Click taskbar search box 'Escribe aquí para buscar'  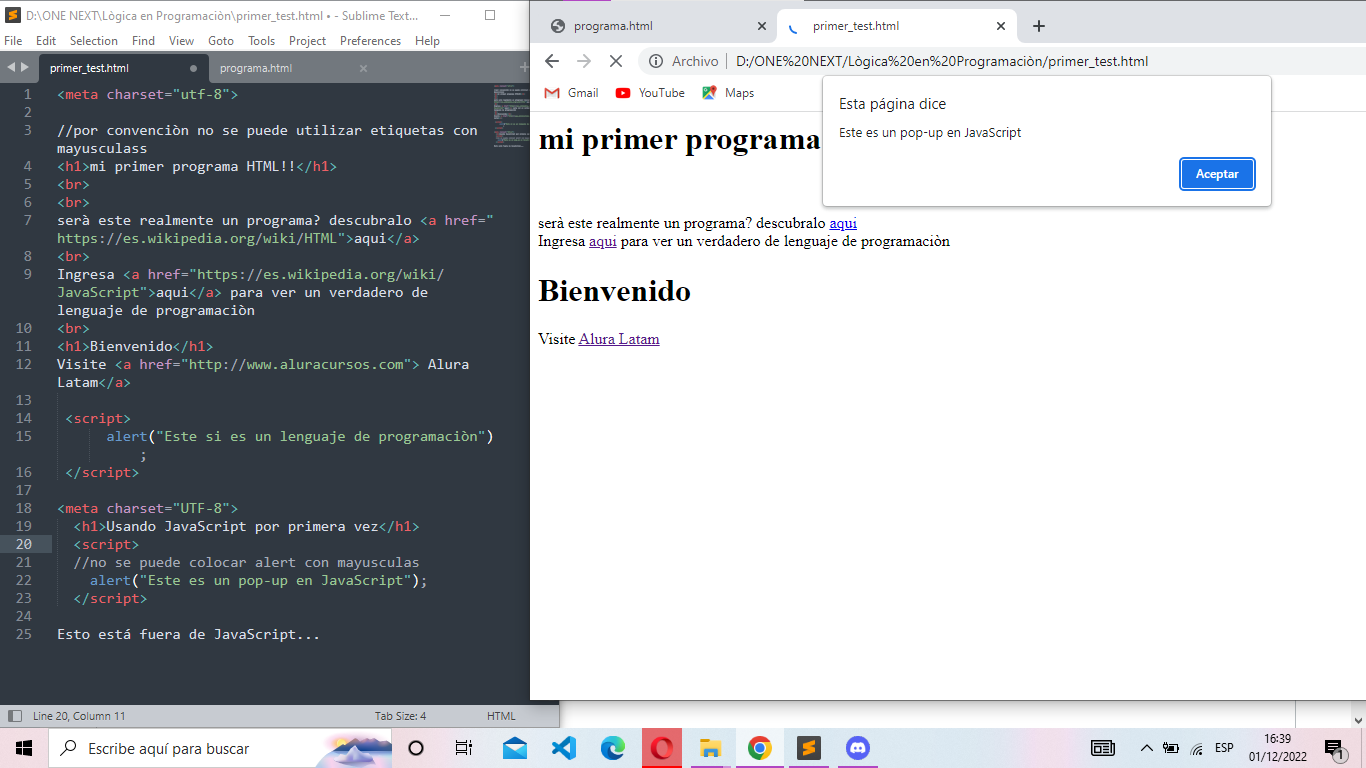click(220, 748)
